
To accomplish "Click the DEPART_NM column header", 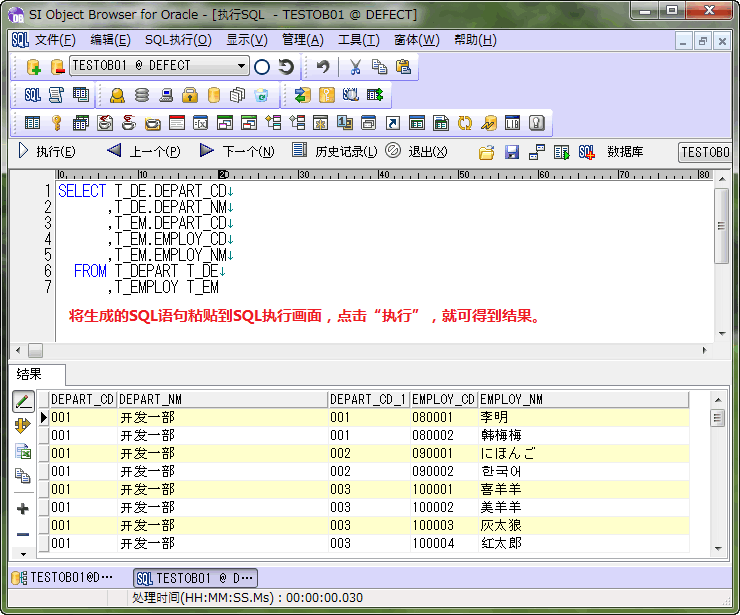I will pos(222,399).
